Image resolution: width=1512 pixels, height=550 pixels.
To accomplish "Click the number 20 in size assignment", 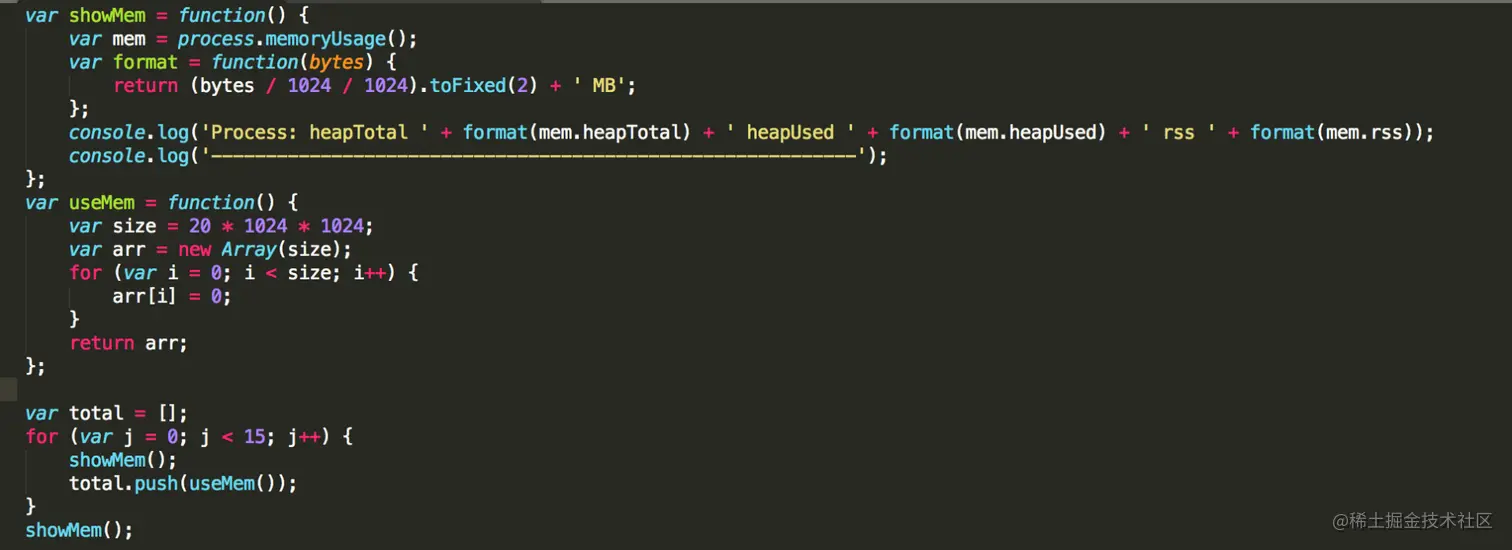I will pyautogui.click(x=199, y=226).
